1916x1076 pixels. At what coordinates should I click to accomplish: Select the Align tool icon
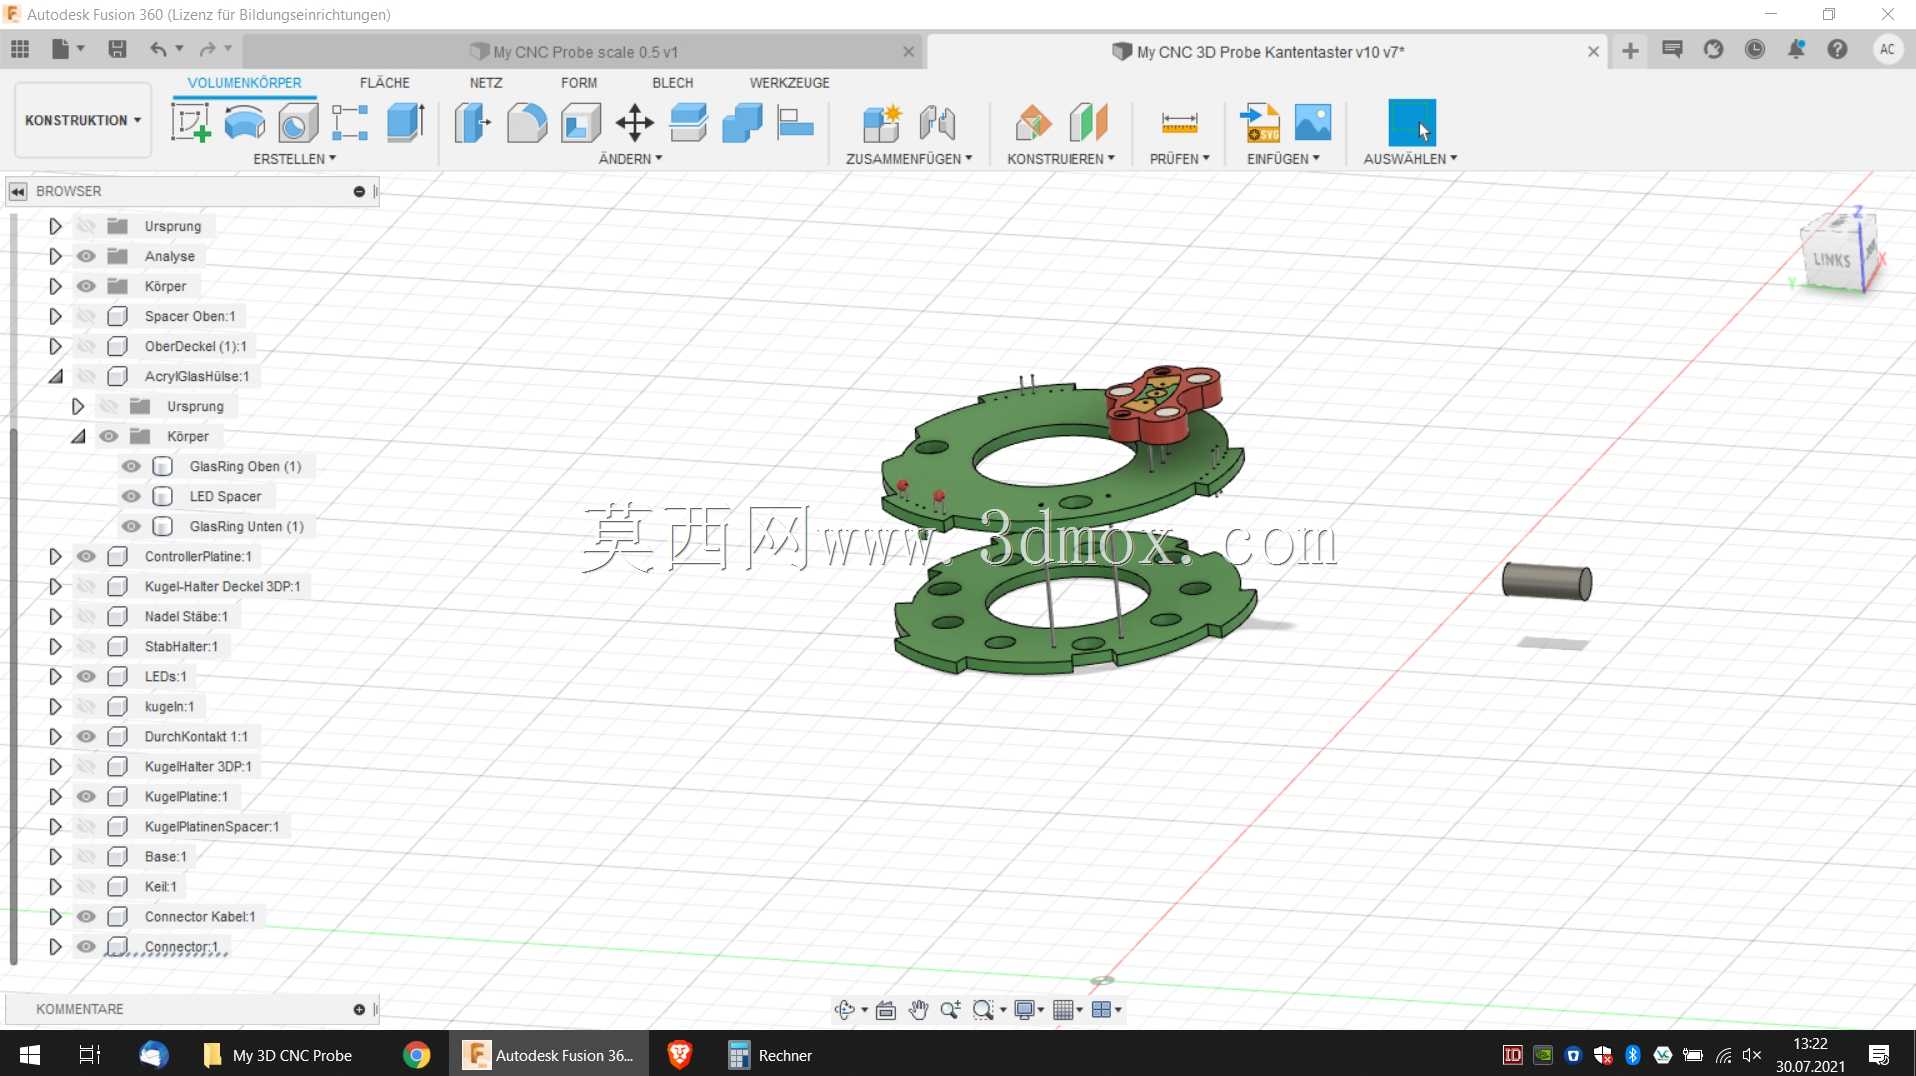click(x=796, y=122)
